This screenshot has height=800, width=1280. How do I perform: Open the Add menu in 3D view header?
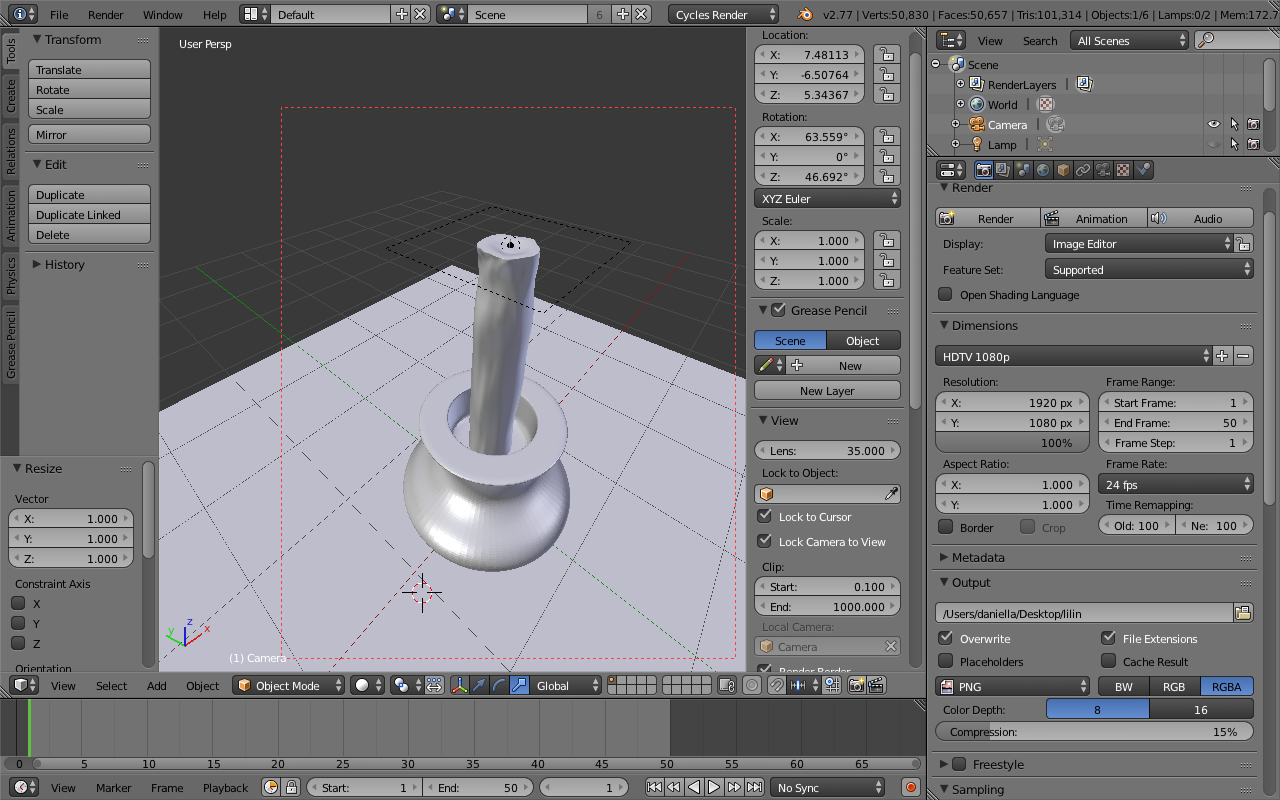157,685
